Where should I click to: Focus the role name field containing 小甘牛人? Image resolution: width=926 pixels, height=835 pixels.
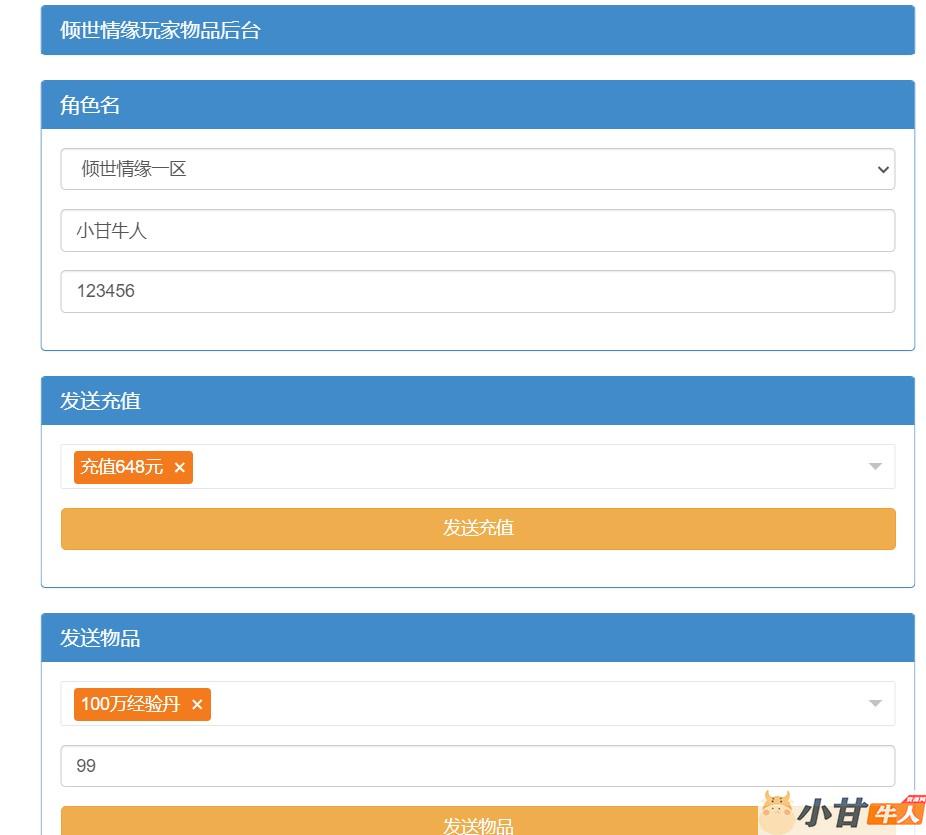coord(477,231)
